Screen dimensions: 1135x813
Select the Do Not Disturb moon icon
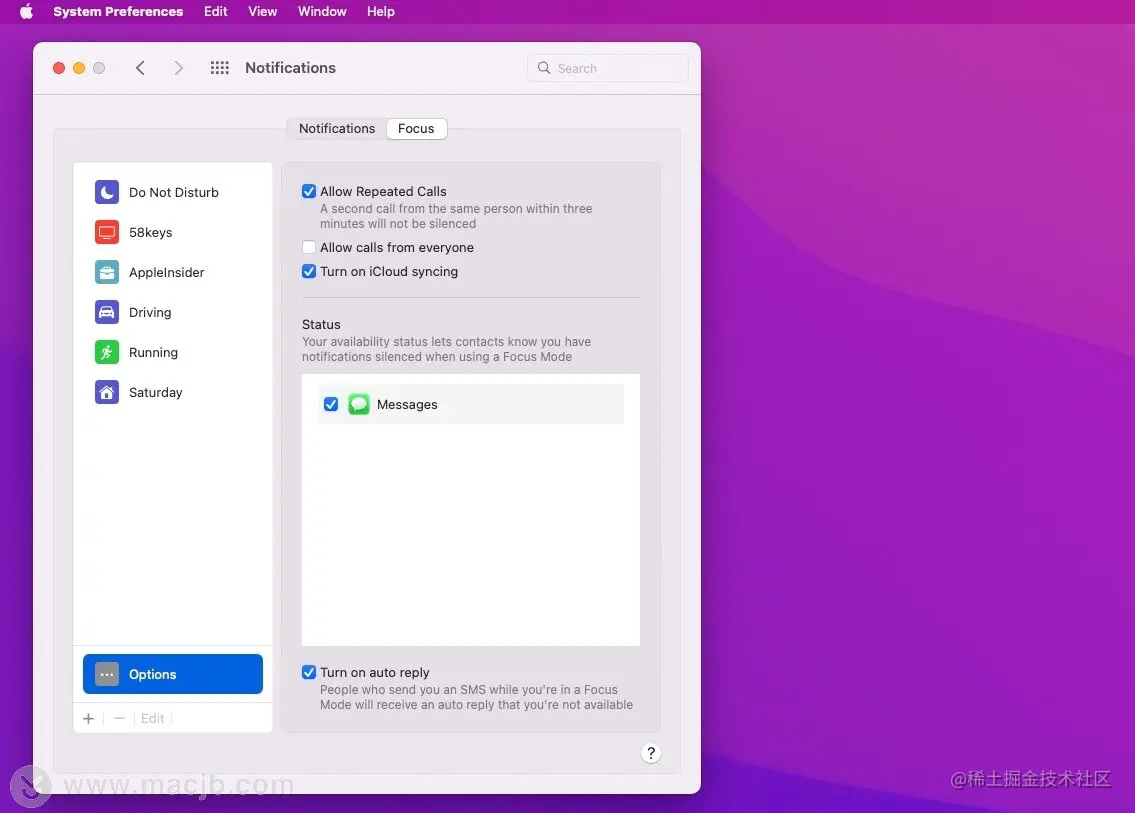(x=106, y=193)
